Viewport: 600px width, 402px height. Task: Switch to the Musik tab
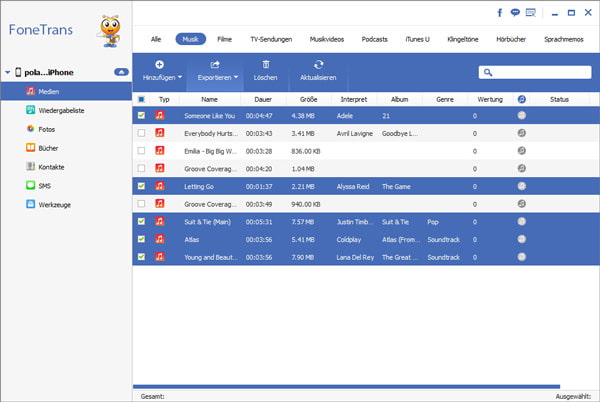coord(191,39)
